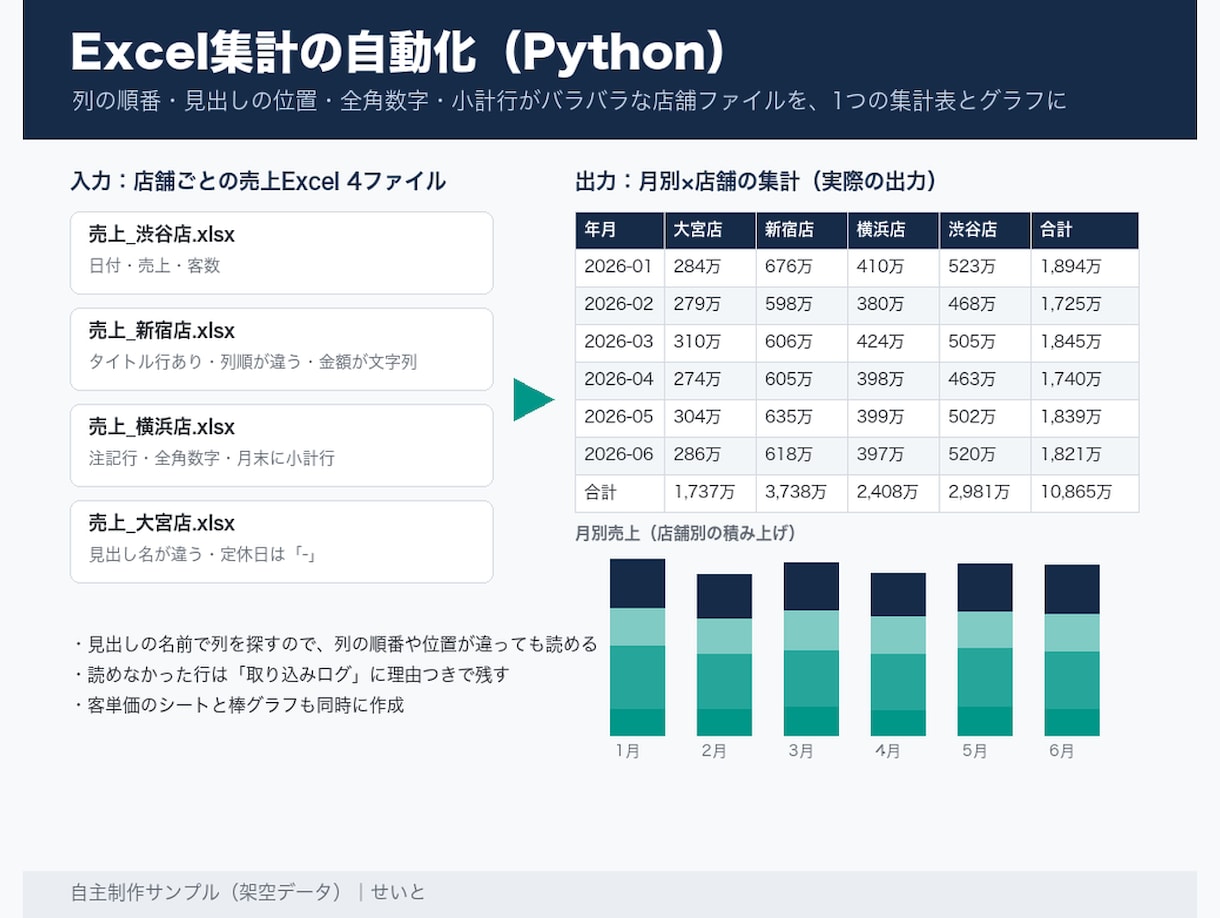
Task: Click the 年月 column header
Action: pos(620,230)
